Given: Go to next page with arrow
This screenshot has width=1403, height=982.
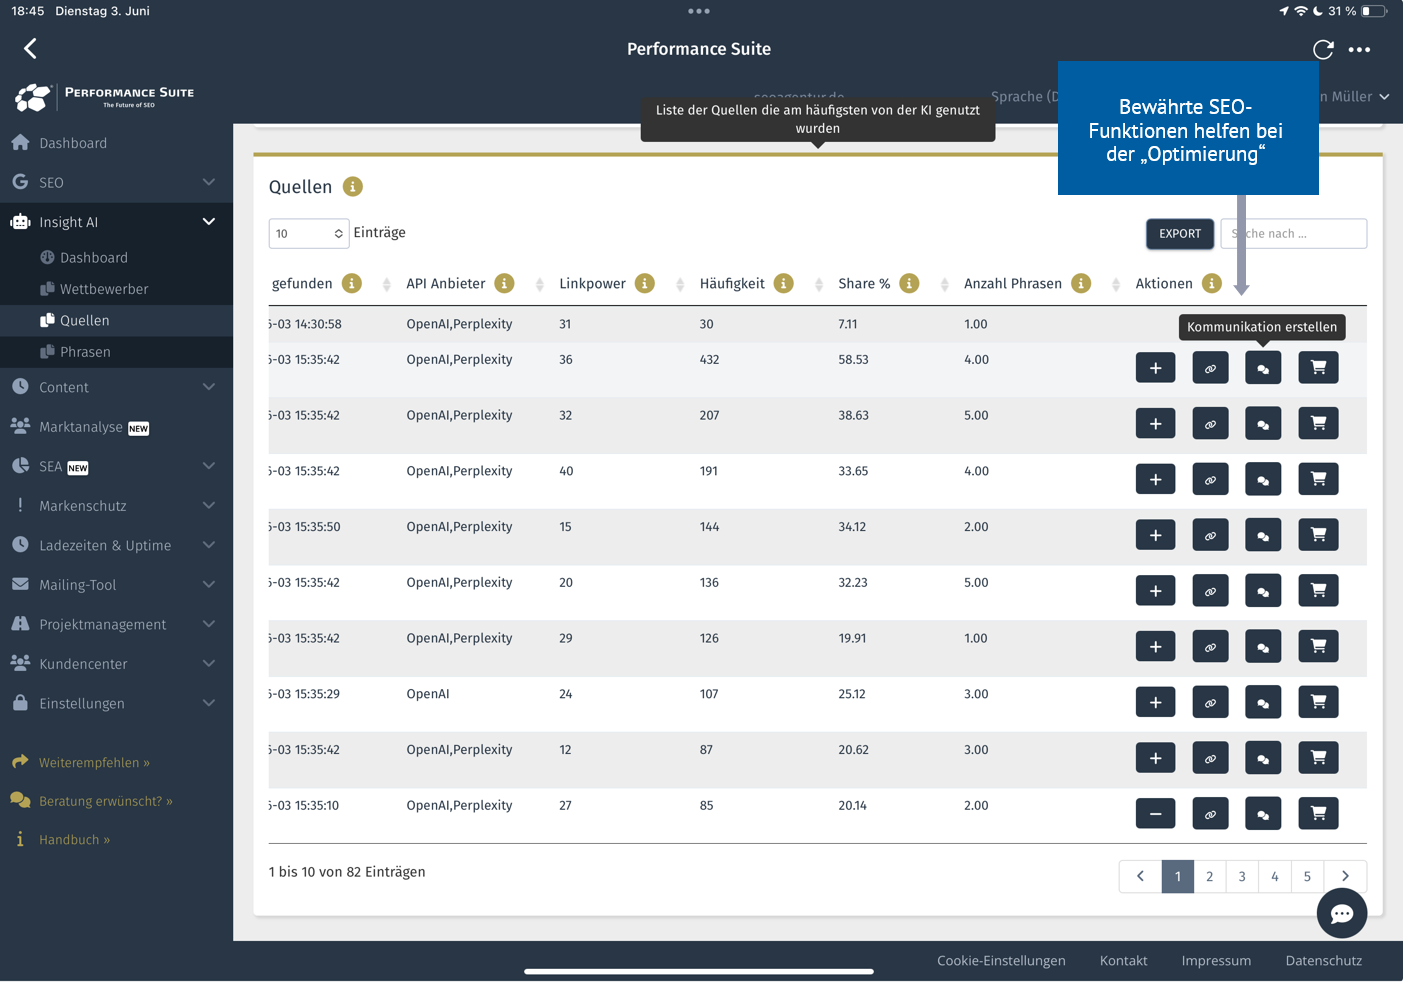Looking at the screenshot, I should click(x=1345, y=876).
